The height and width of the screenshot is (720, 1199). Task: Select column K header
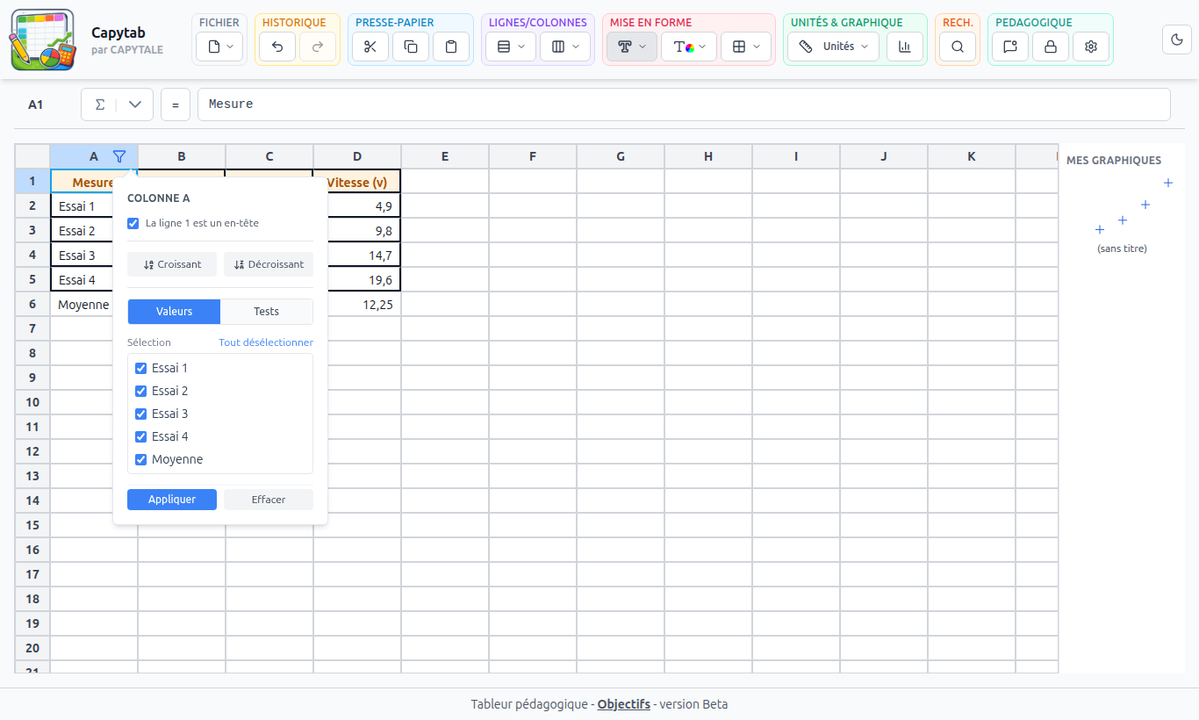pos(971,156)
